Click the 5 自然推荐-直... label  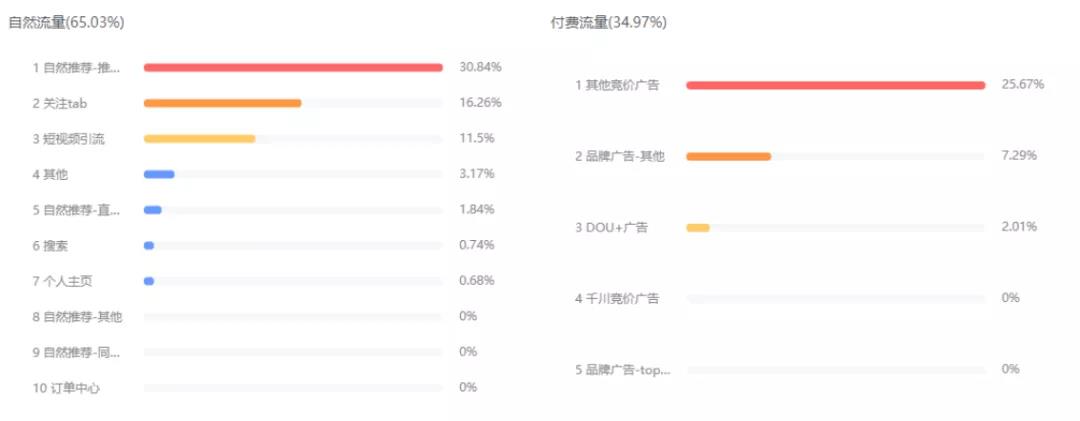(76, 210)
